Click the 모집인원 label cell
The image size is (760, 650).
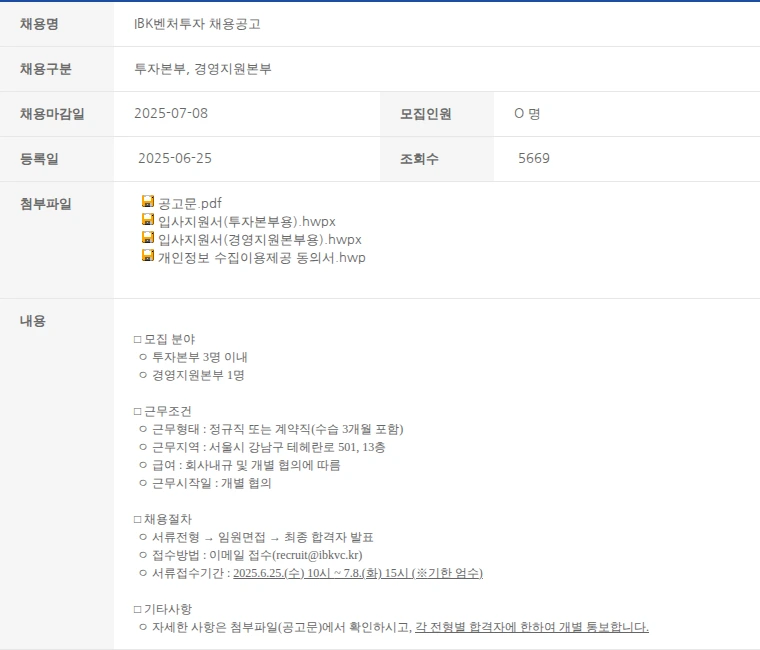437,114
